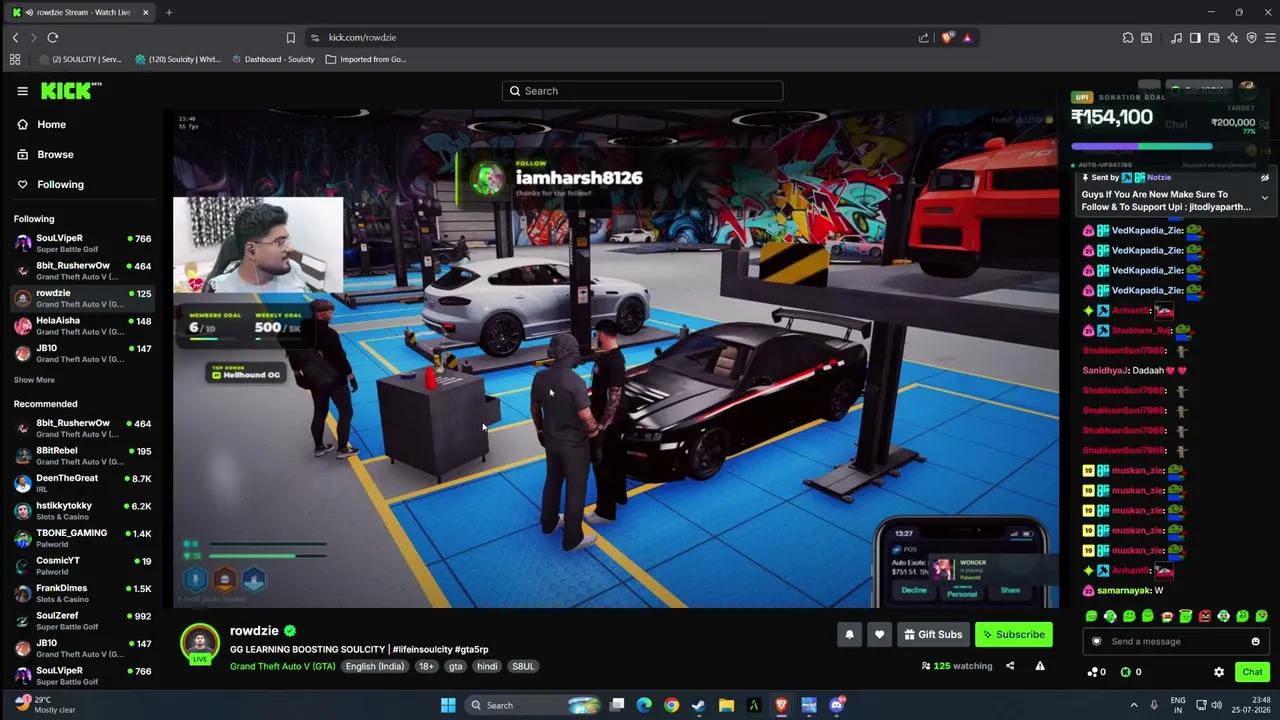The image size is (1280, 720).
Task: Hide the pinned message in chat
Action: (x=1264, y=178)
